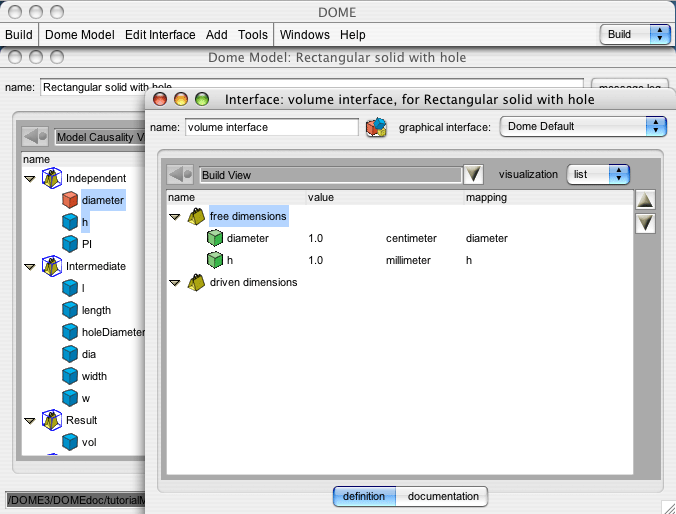
Task: Click the blue cube icon beside PI
Action: (x=70, y=244)
